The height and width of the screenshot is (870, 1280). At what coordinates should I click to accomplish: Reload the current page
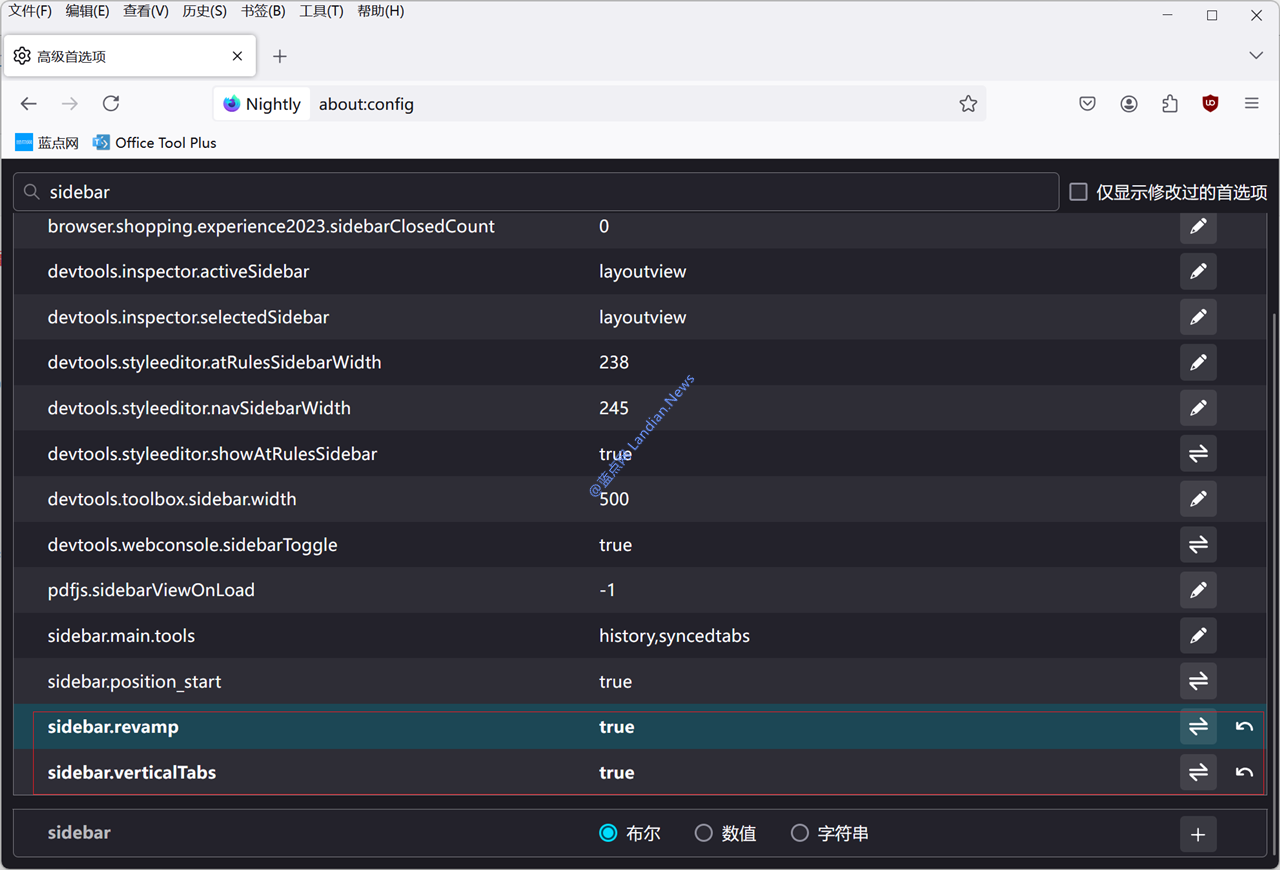(111, 104)
